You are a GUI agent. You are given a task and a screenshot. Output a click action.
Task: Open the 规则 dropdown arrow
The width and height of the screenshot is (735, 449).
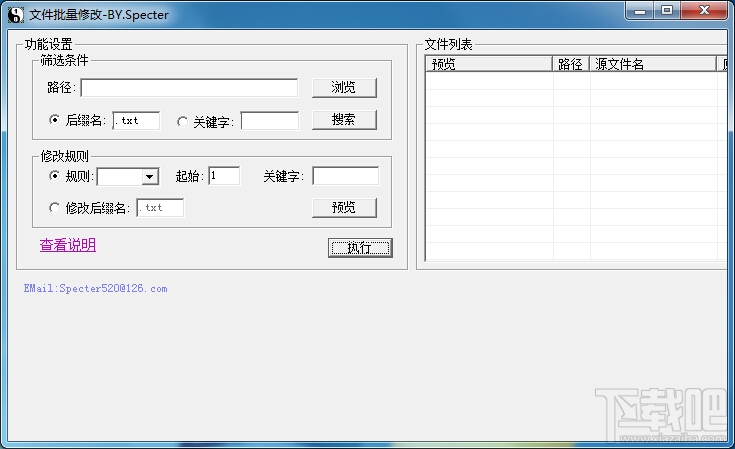(150, 177)
